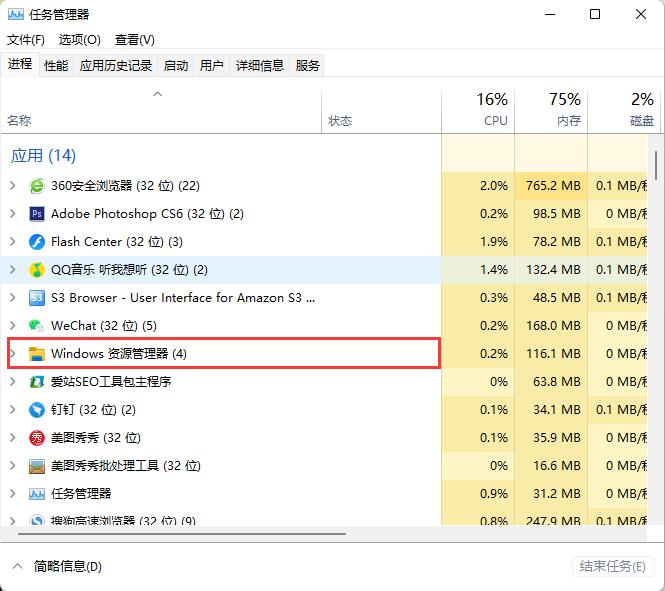
Task: Switch to the 启动 tab
Action: [x=176, y=65]
